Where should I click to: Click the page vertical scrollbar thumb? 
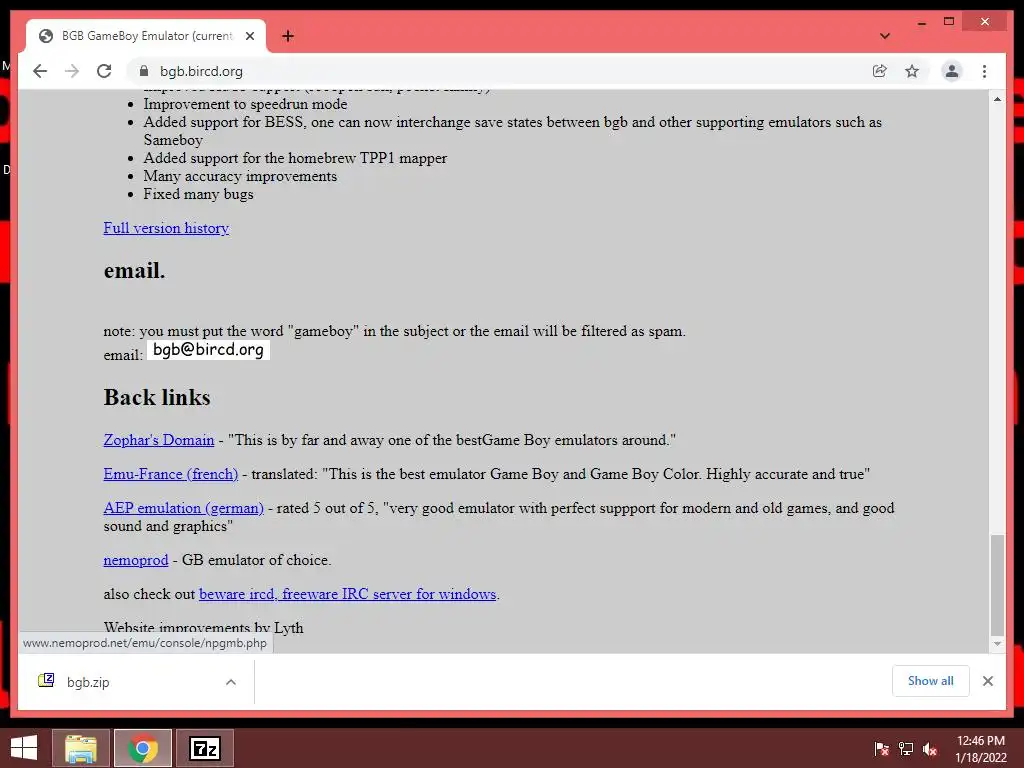coord(997,584)
